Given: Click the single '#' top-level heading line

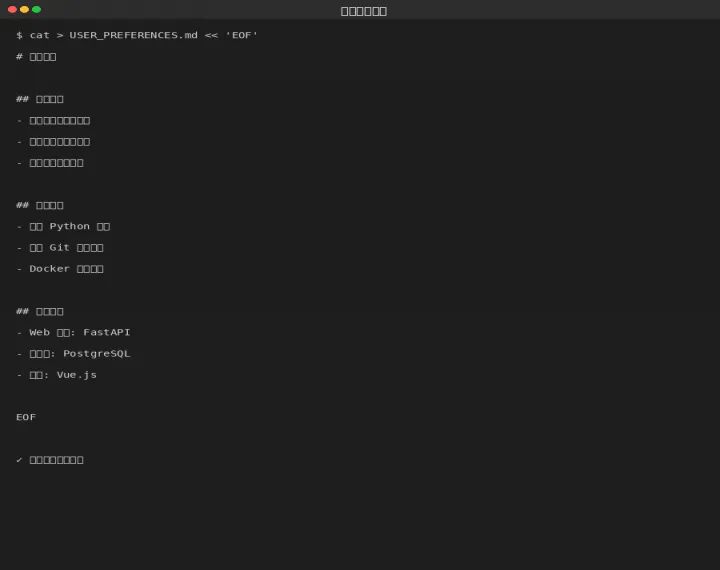Looking at the screenshot, I should pos(36,57).
